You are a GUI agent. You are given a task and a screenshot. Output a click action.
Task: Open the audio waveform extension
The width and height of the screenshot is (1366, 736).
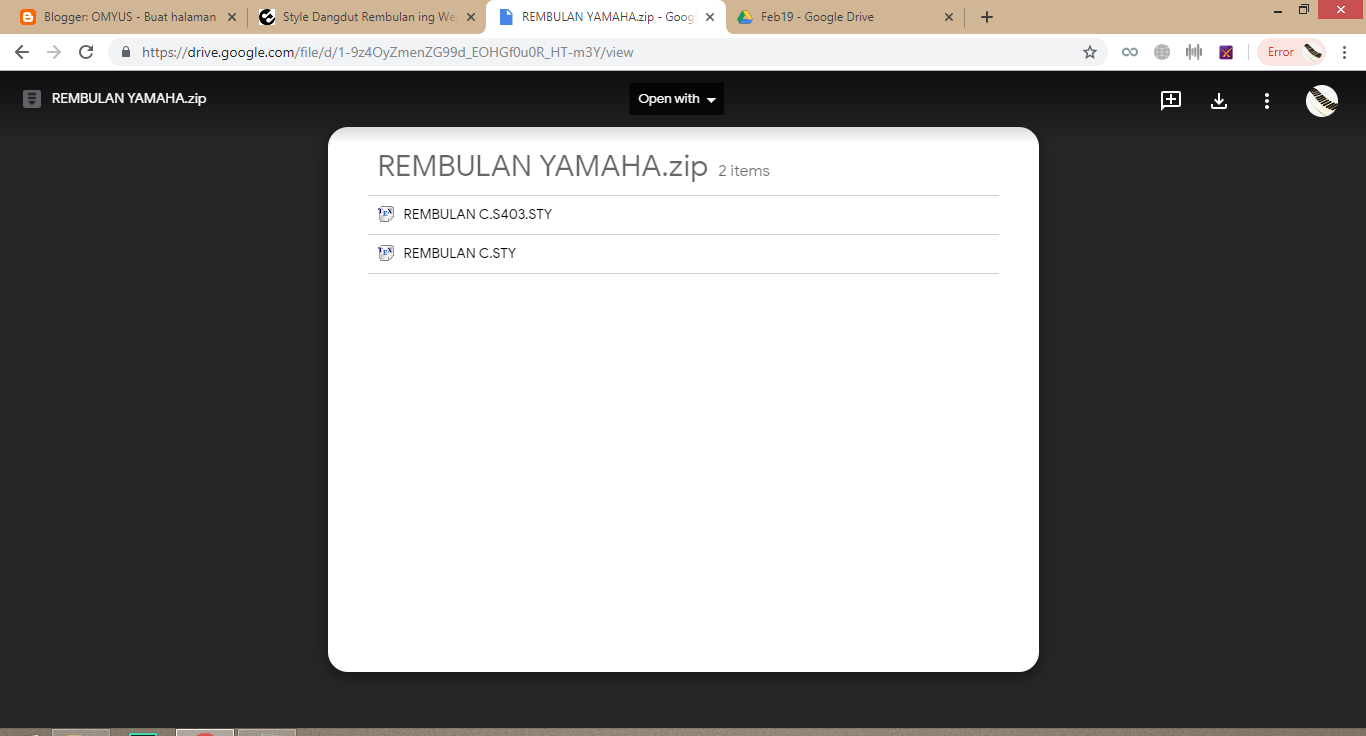click(1194, 52)
